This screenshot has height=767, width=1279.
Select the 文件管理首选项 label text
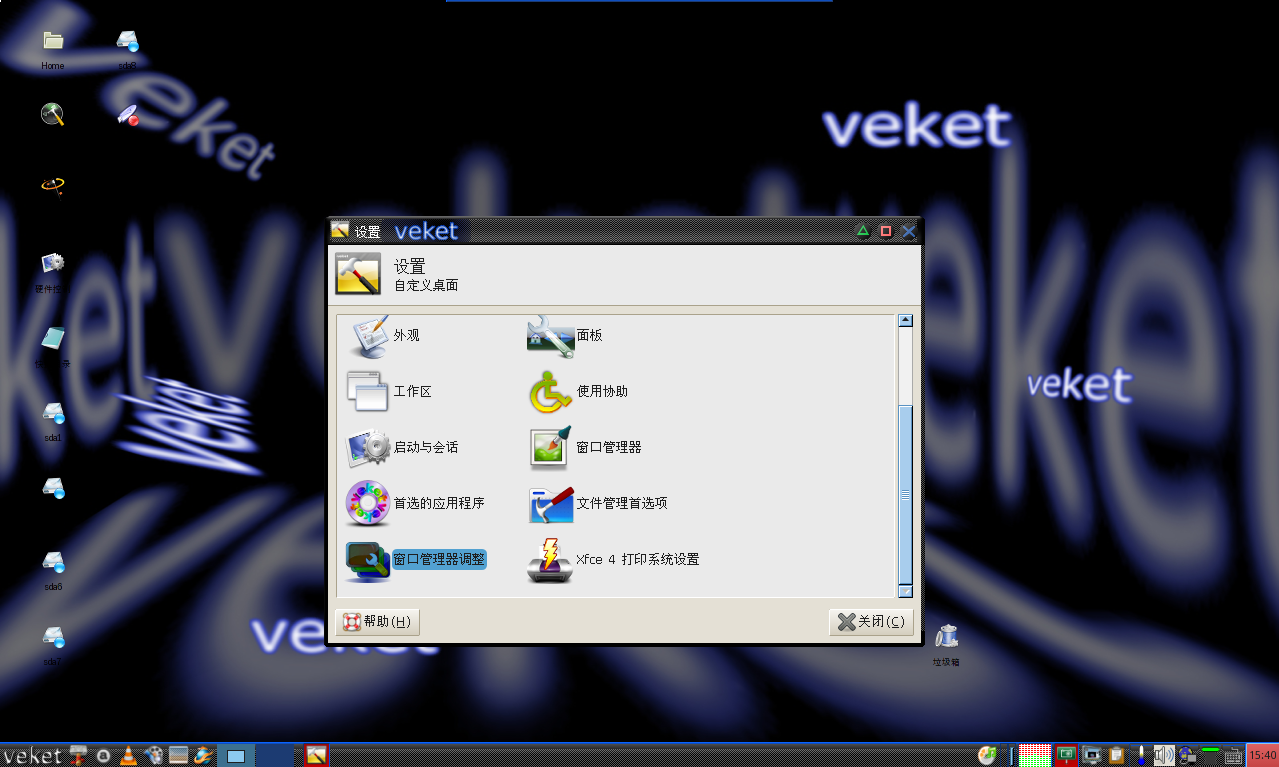coord(622,503)
